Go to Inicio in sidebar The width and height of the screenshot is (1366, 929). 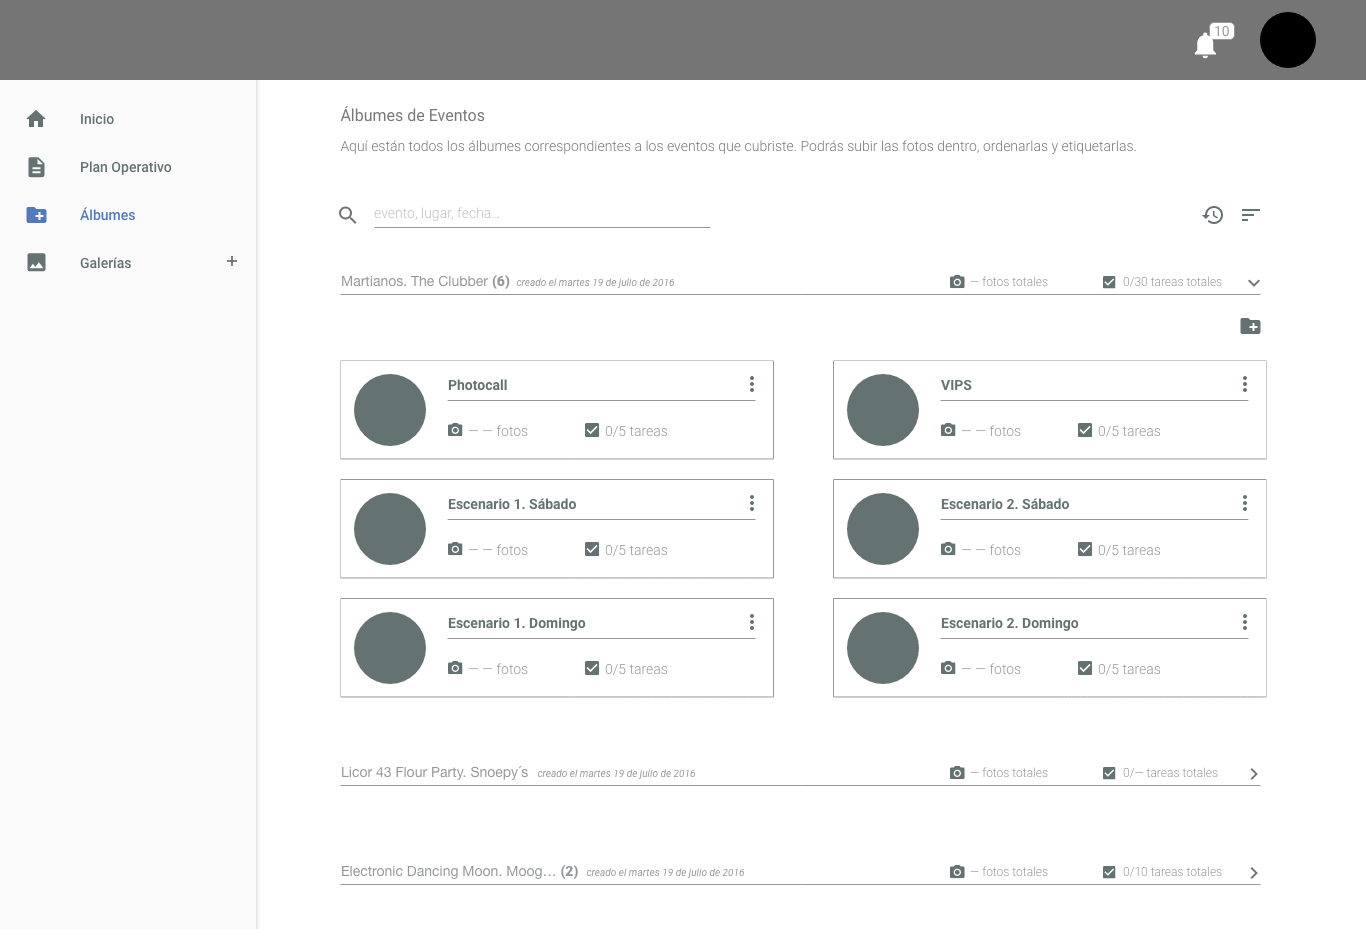coord(97,119)
